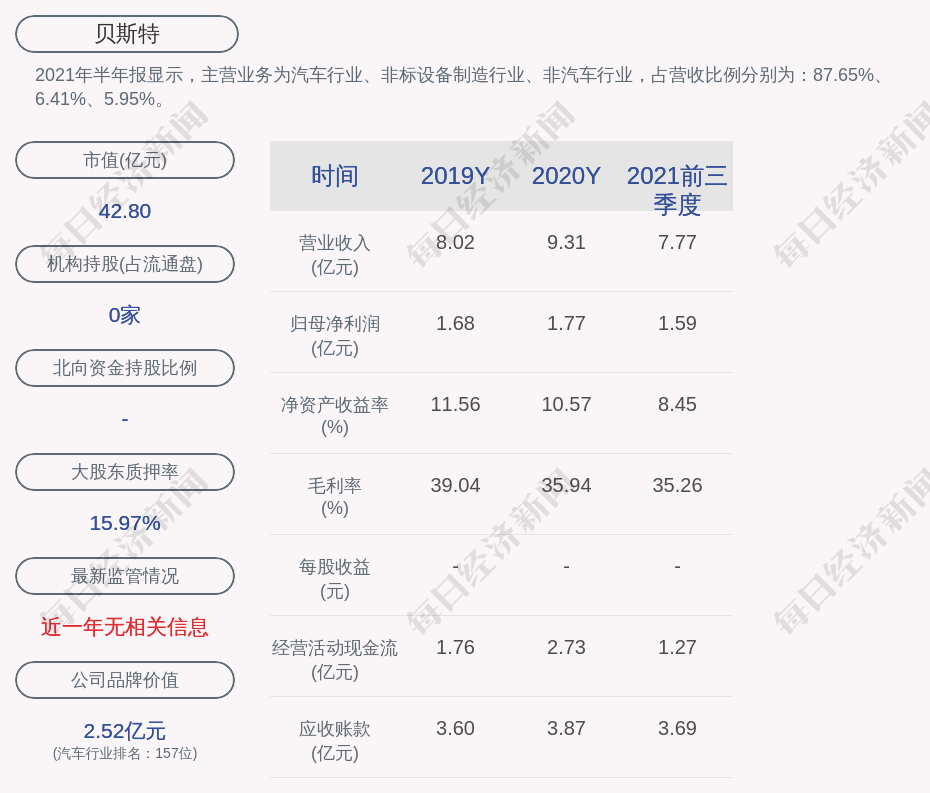Image resolution: width=930 pixels, height=793 pixels.
Task: Click the 大股东质押率 pill
Action: tap(125, 472)
